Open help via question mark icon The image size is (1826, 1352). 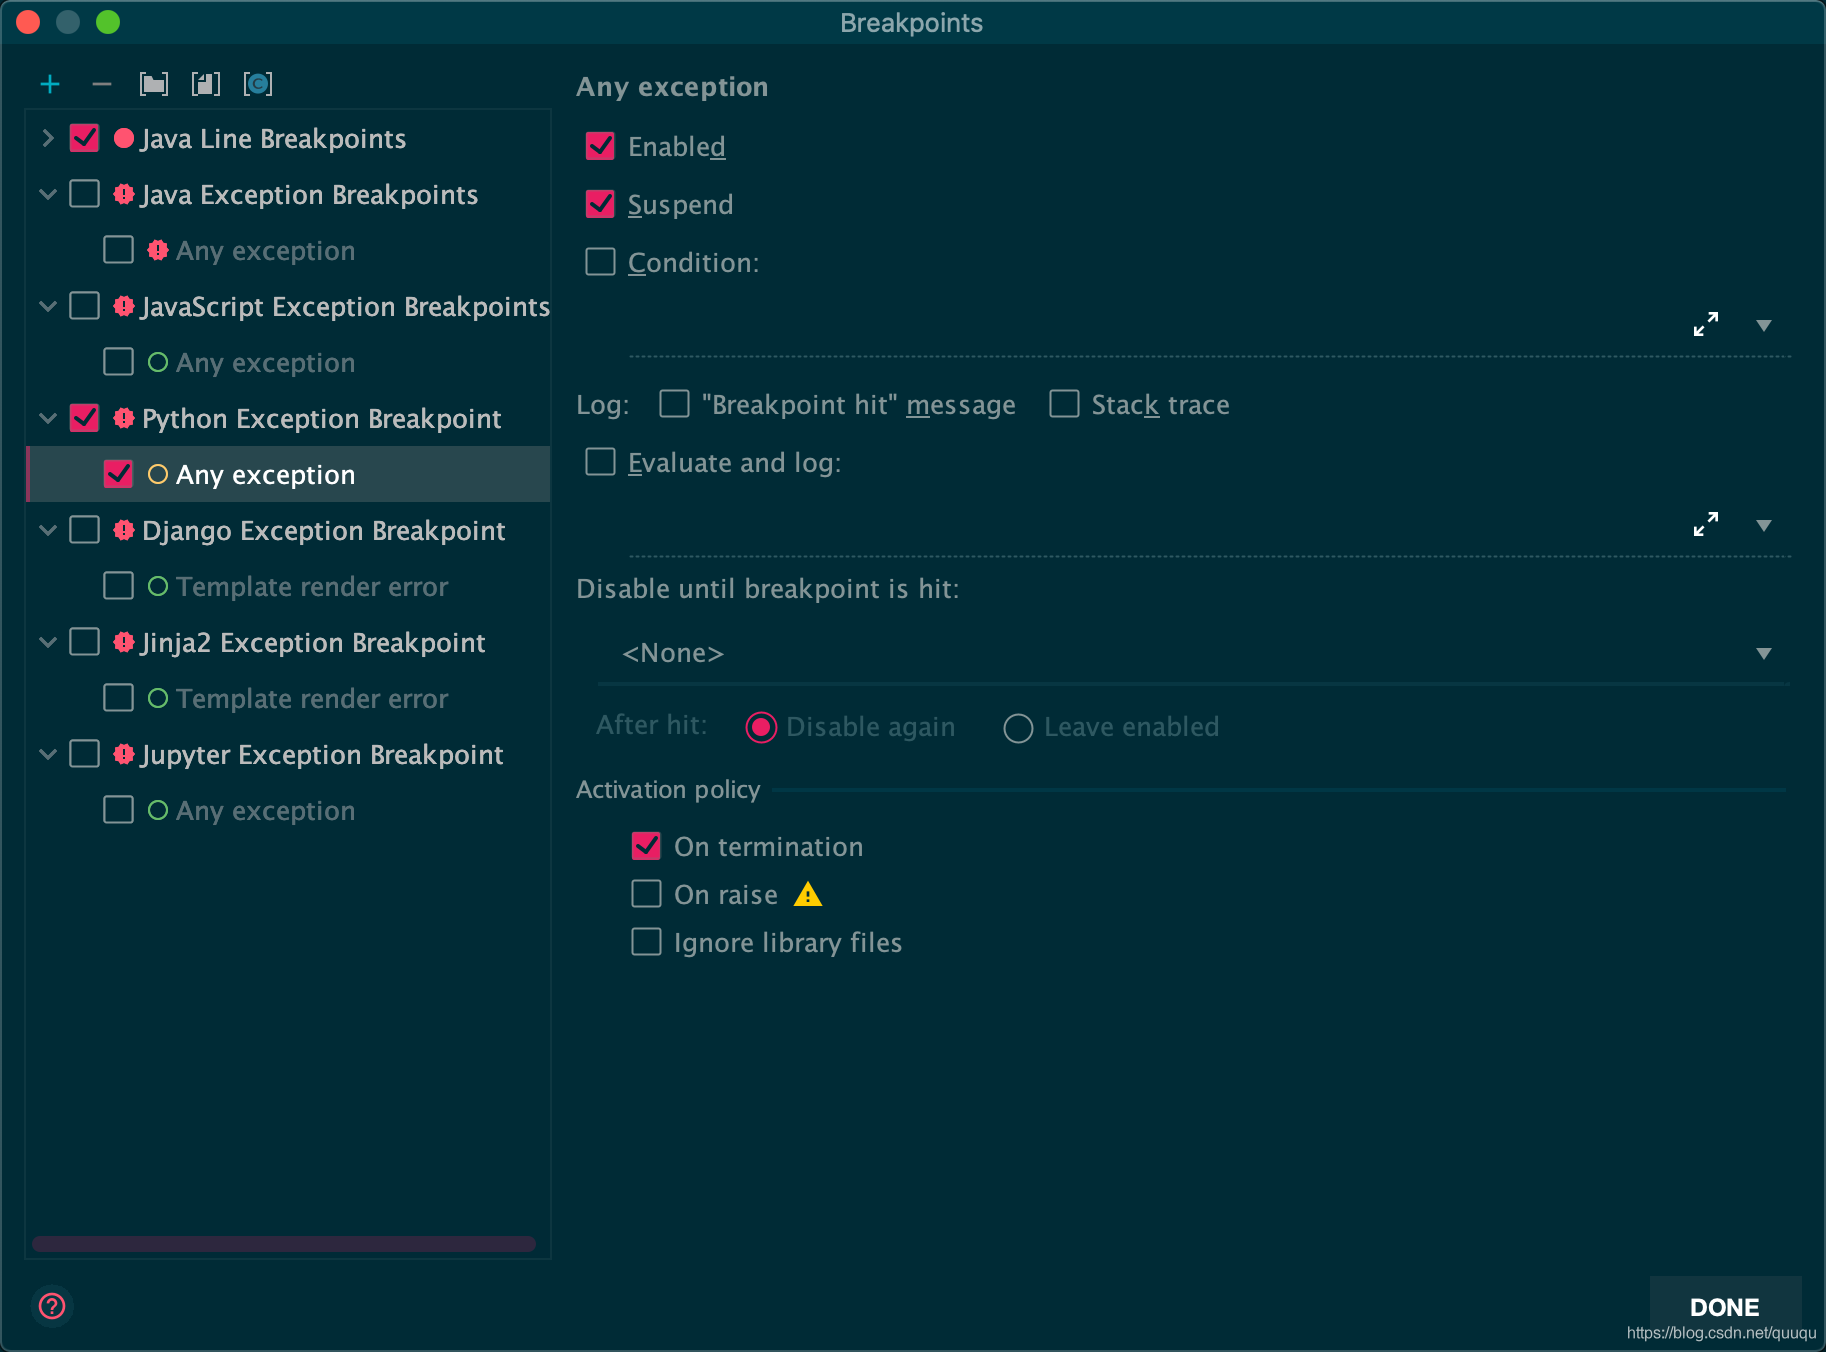click(x=52, y=1306)
